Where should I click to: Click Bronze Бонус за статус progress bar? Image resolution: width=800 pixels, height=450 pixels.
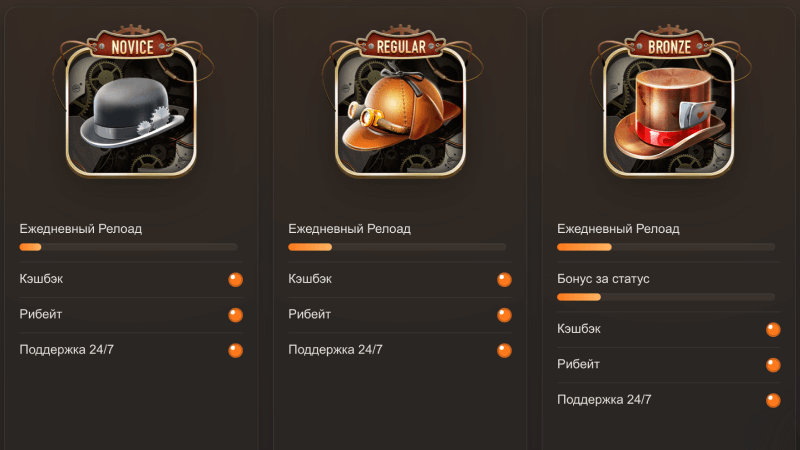[666, 297]
